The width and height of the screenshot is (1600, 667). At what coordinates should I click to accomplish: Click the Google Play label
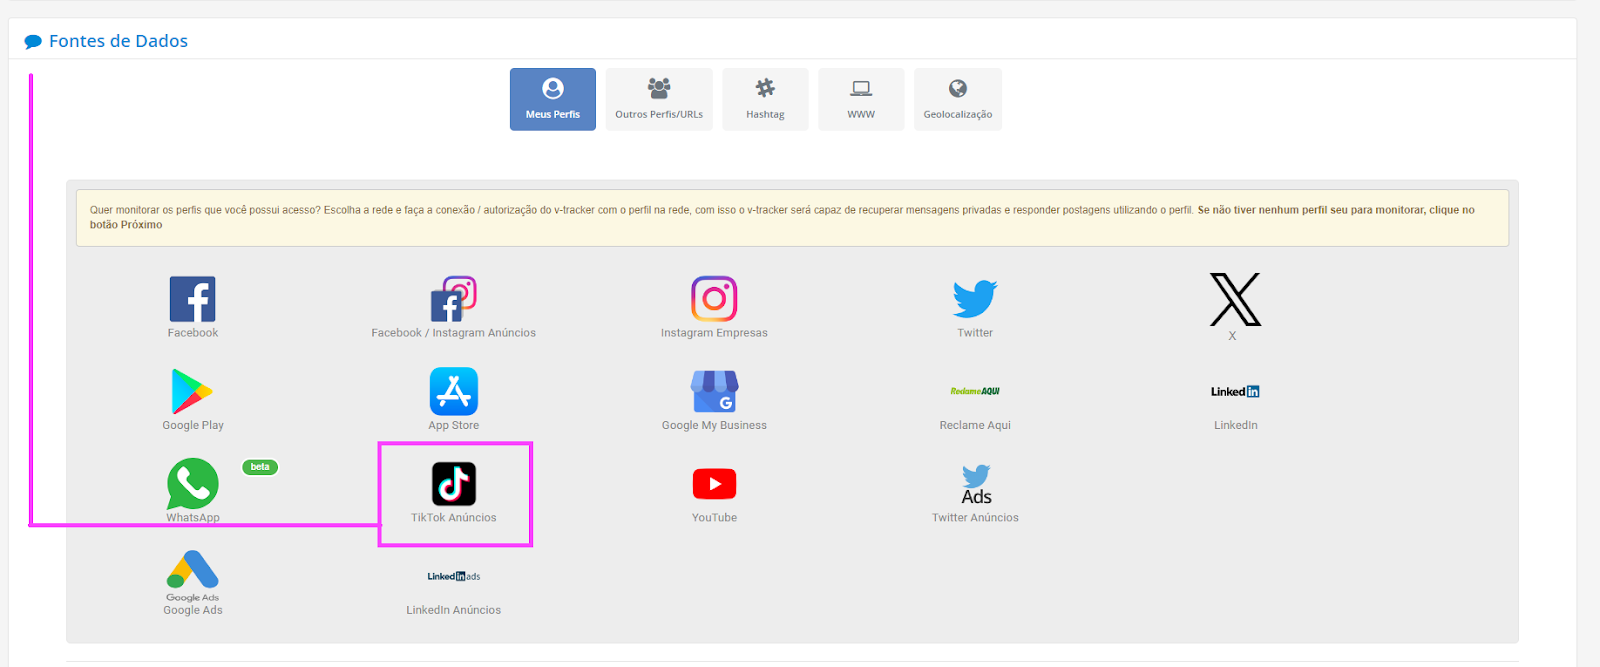[x=193, y=425]
